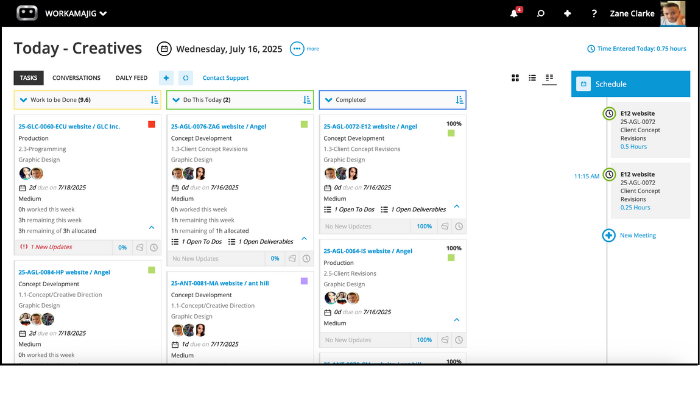Click the blue plus add task button
Viewport: 700px width, 405px height.
tap(166, 78)
